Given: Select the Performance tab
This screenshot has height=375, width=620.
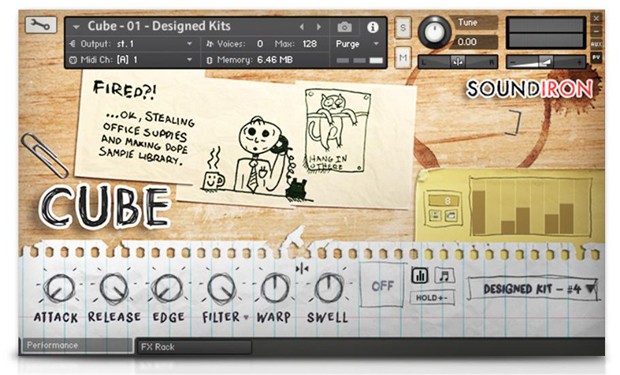Looking at the screenshot, I should coord(76,345).
